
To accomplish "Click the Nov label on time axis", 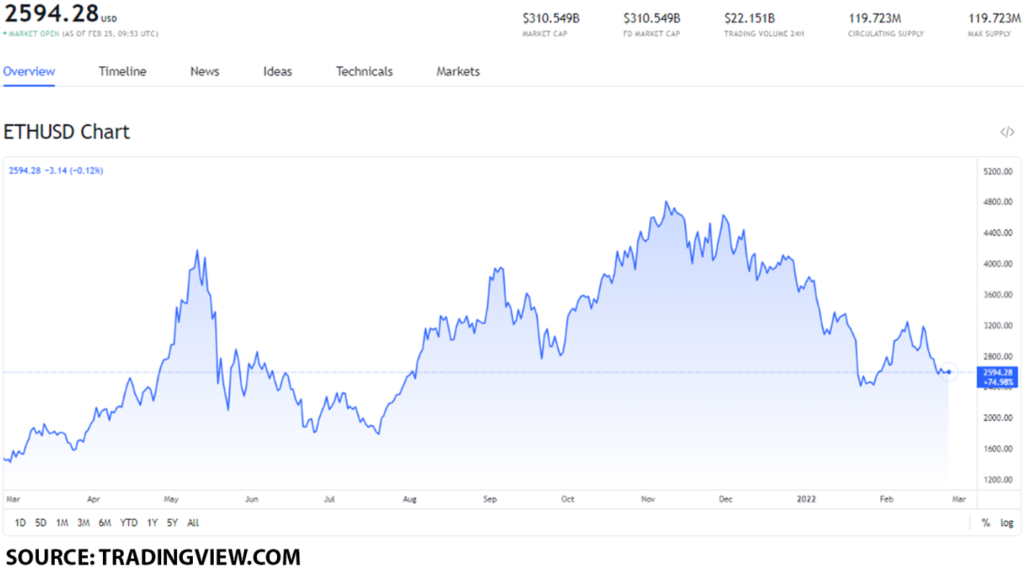I will point(648,499).
